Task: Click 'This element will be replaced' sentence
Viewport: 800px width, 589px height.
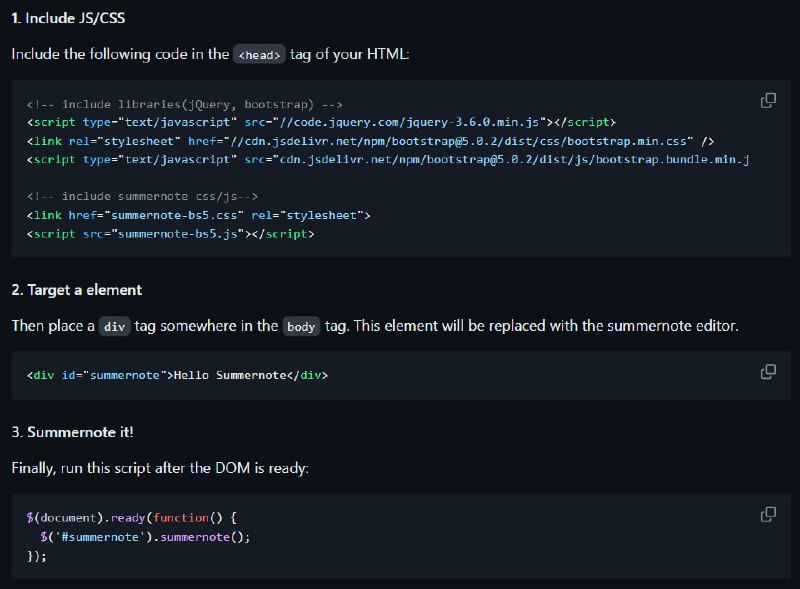Action: click(546, 326)
